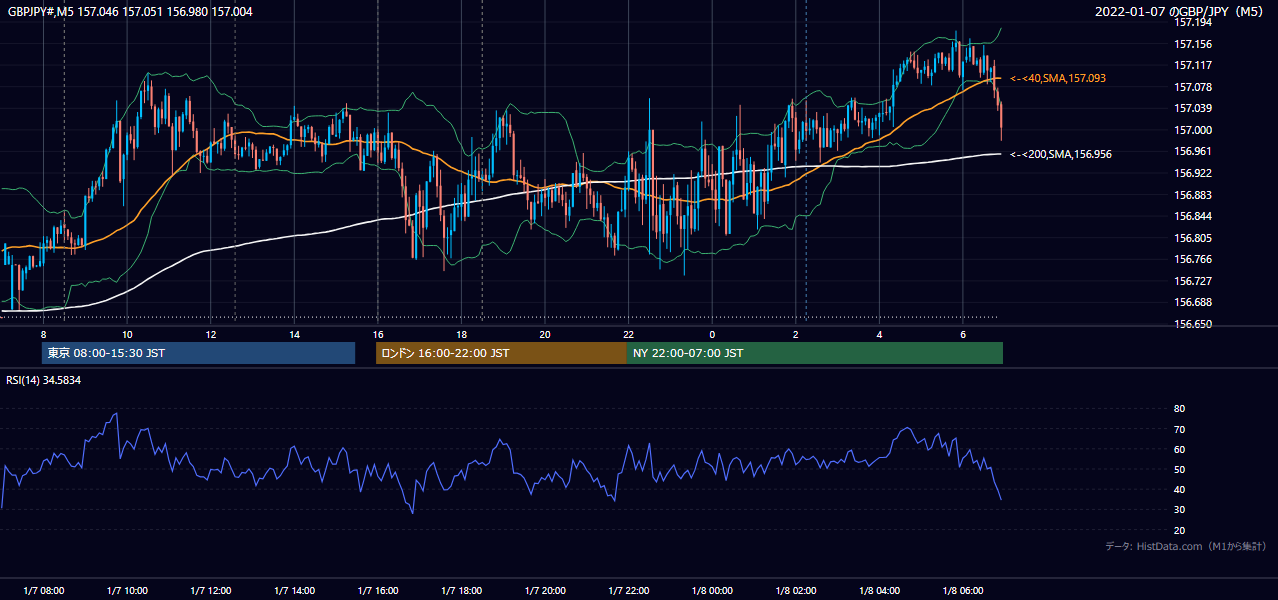Viewport: 1278px width, 600px height.
Task: Click the RSI axis value 70
Action: point(1179,429)
